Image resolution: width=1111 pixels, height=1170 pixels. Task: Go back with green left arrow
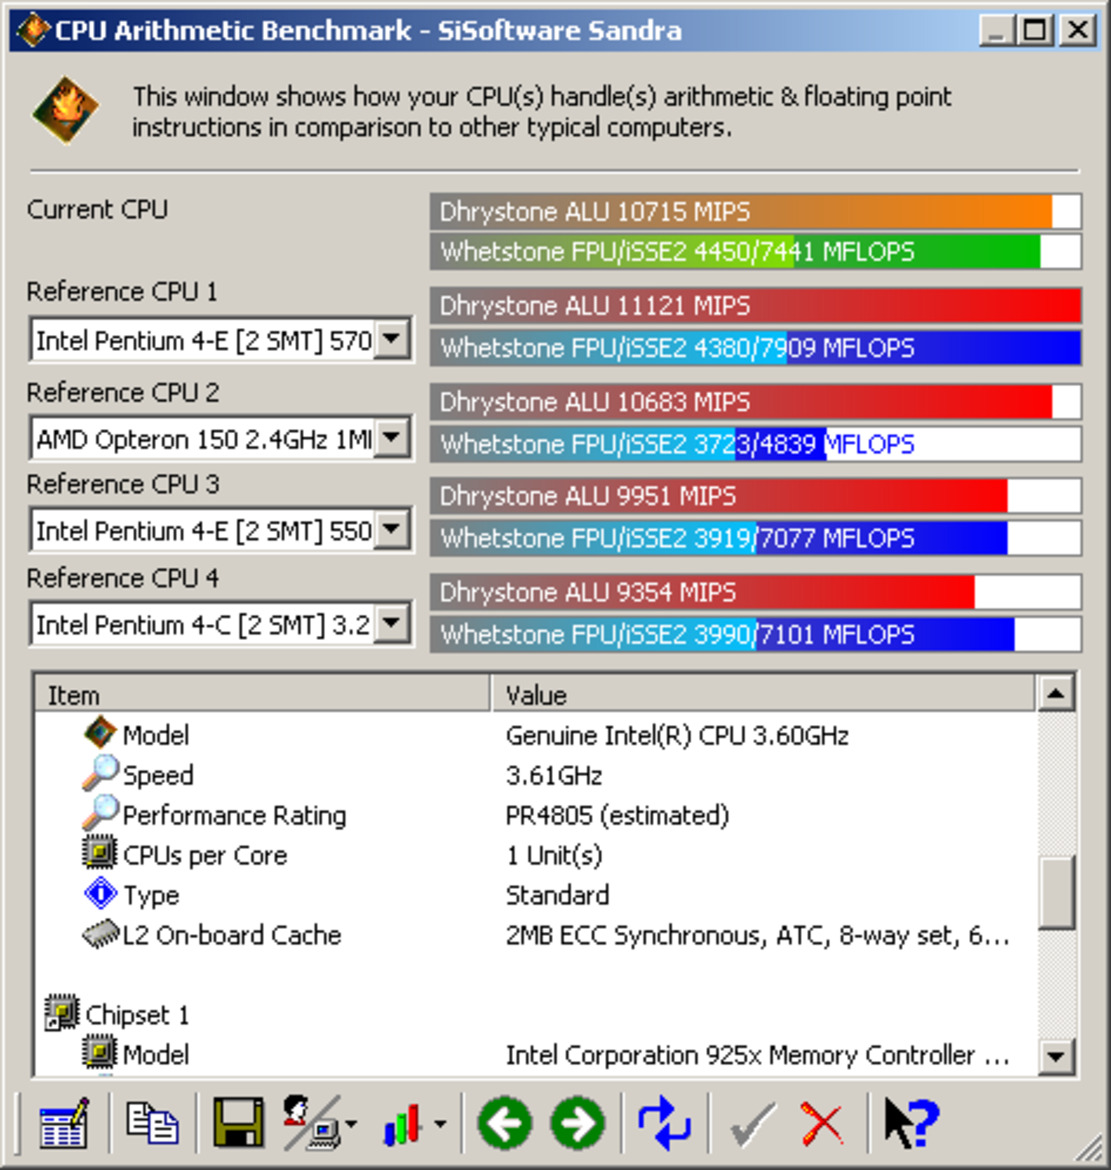tap(505, 1122)
